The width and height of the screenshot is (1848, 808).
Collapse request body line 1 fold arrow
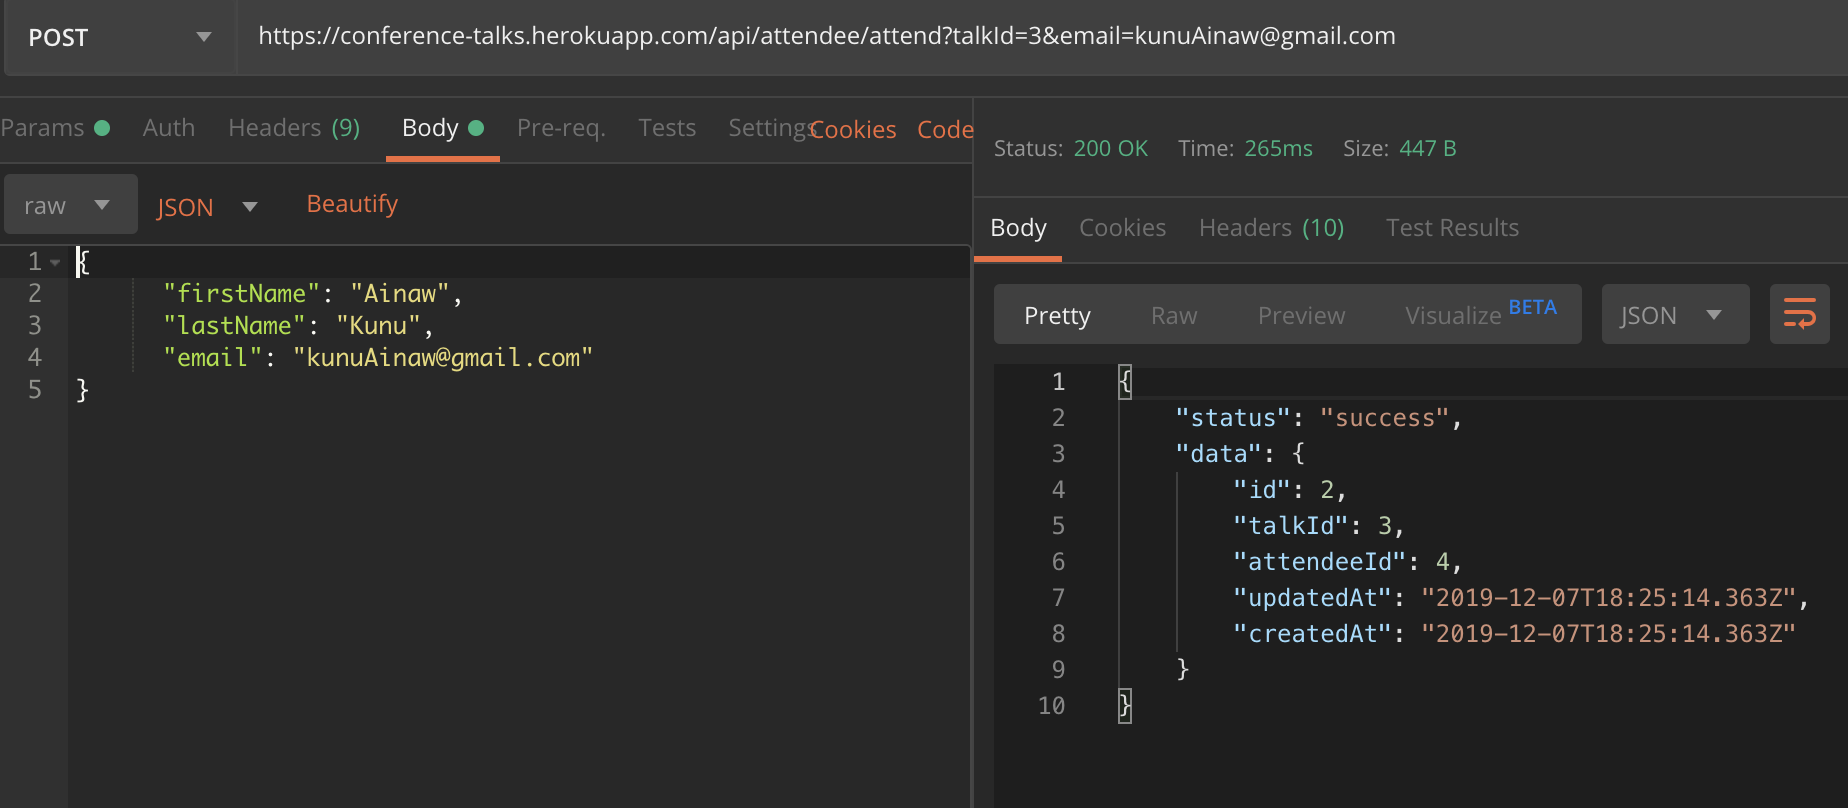55,263
